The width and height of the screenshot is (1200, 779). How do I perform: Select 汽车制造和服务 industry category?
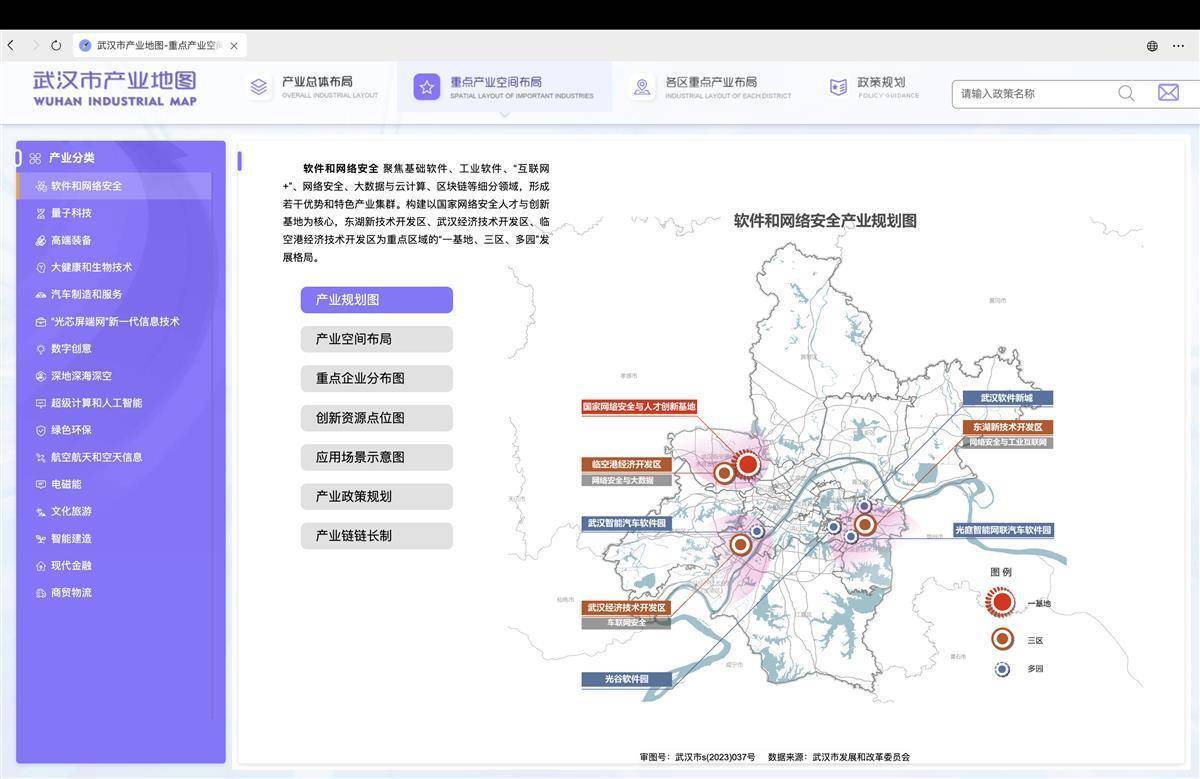click(86, 294)
